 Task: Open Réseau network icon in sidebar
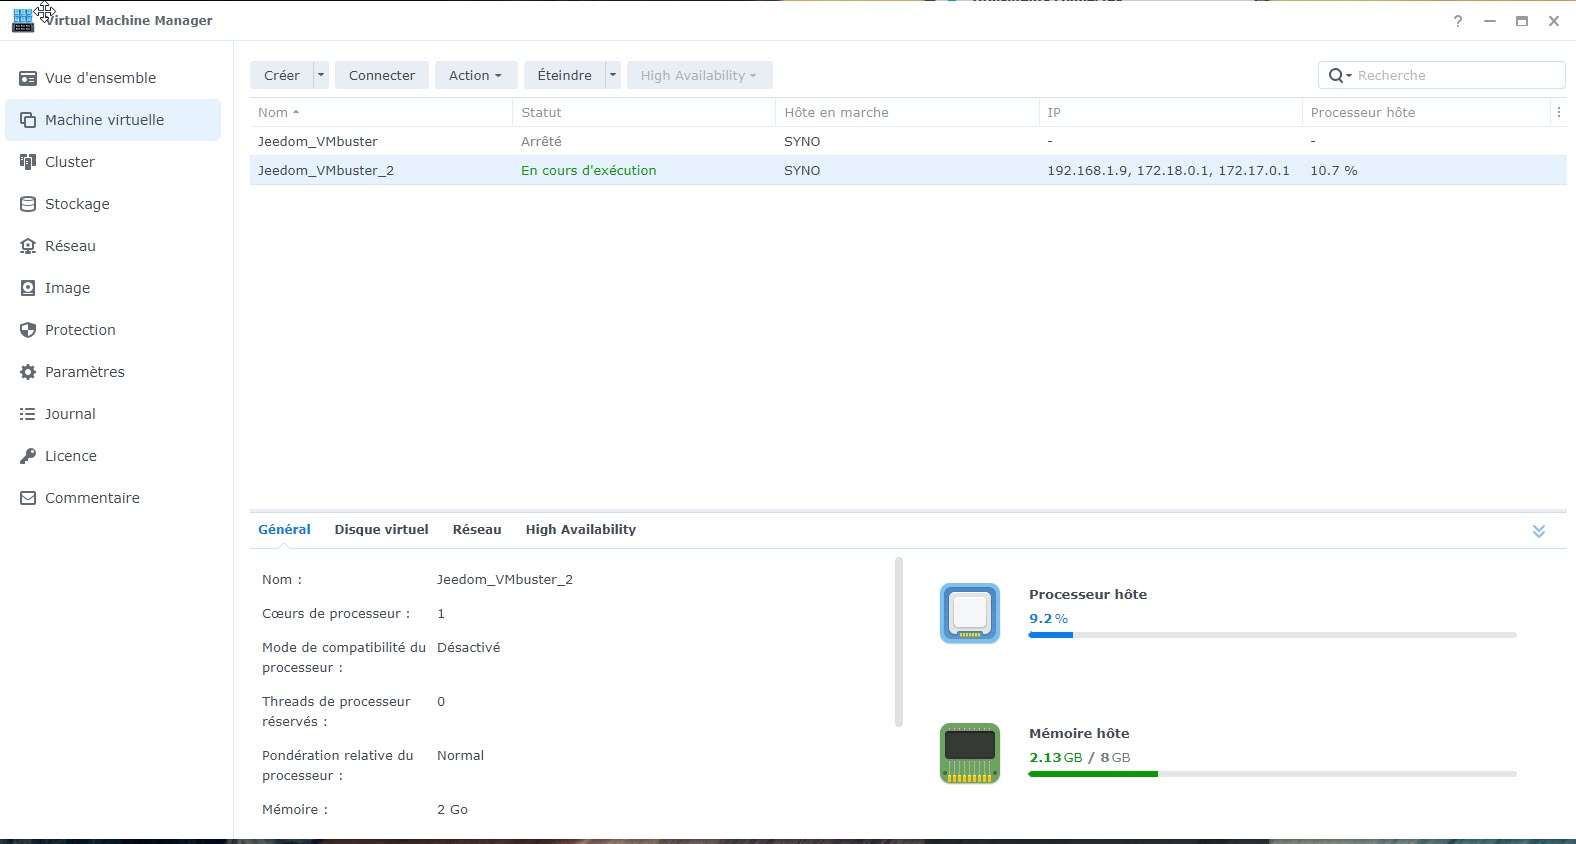tap(28, 246)
